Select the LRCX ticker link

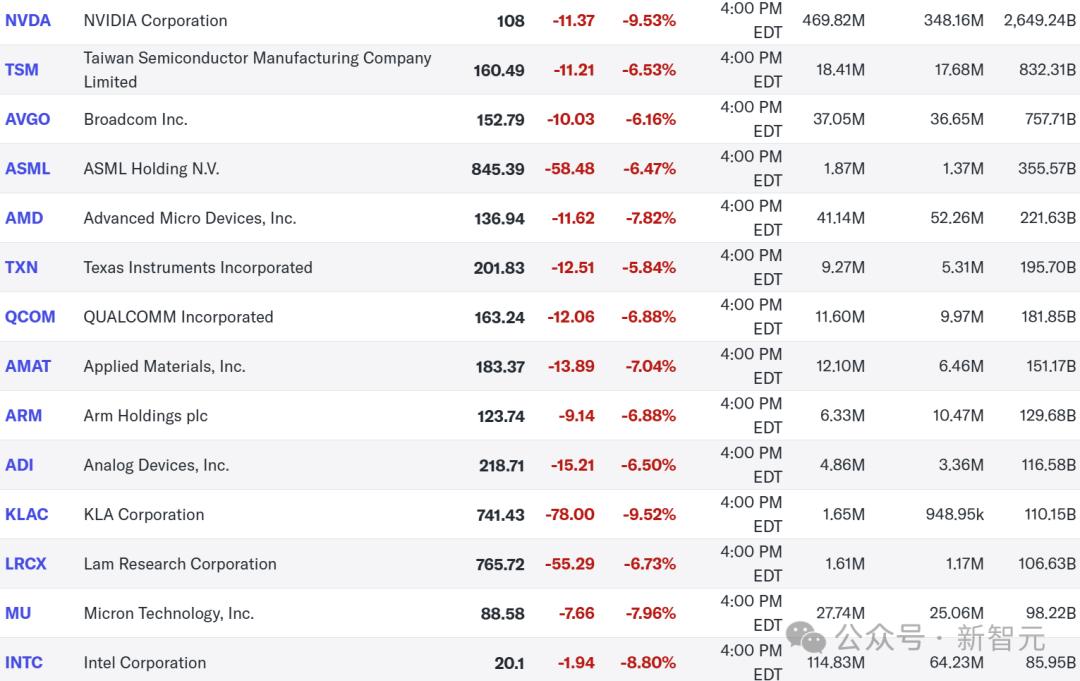(26, 564)
